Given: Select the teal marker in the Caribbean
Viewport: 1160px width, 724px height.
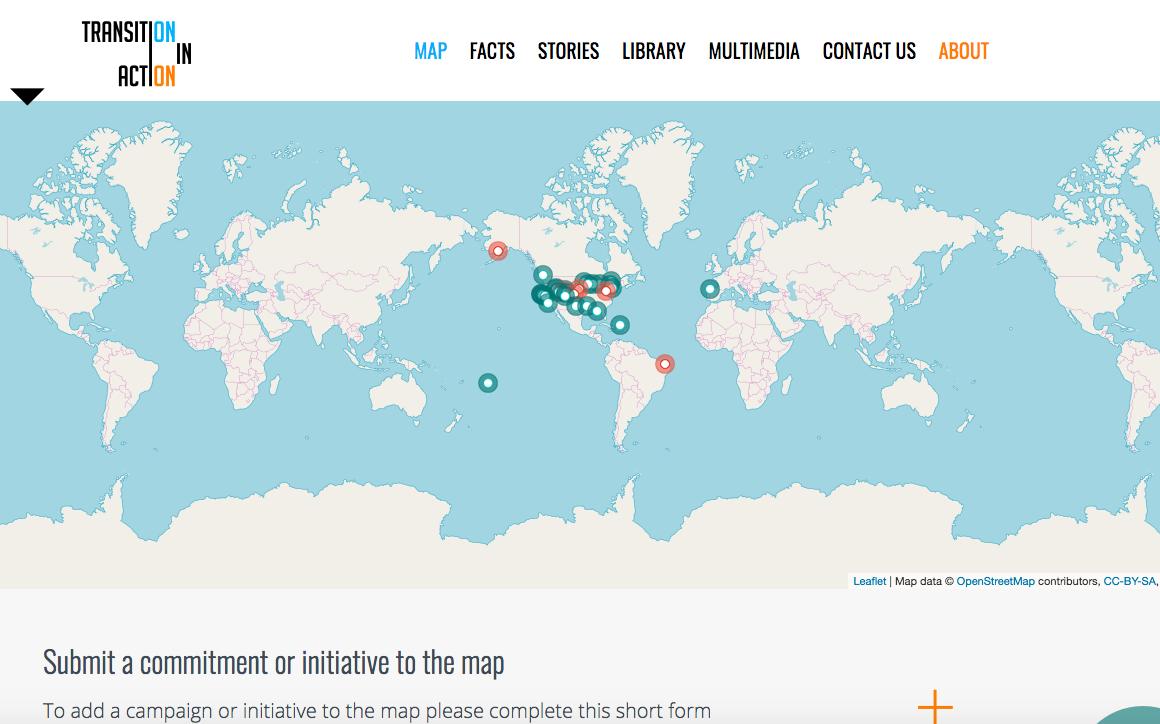Looking at the screenshot, I should point(620,325).
